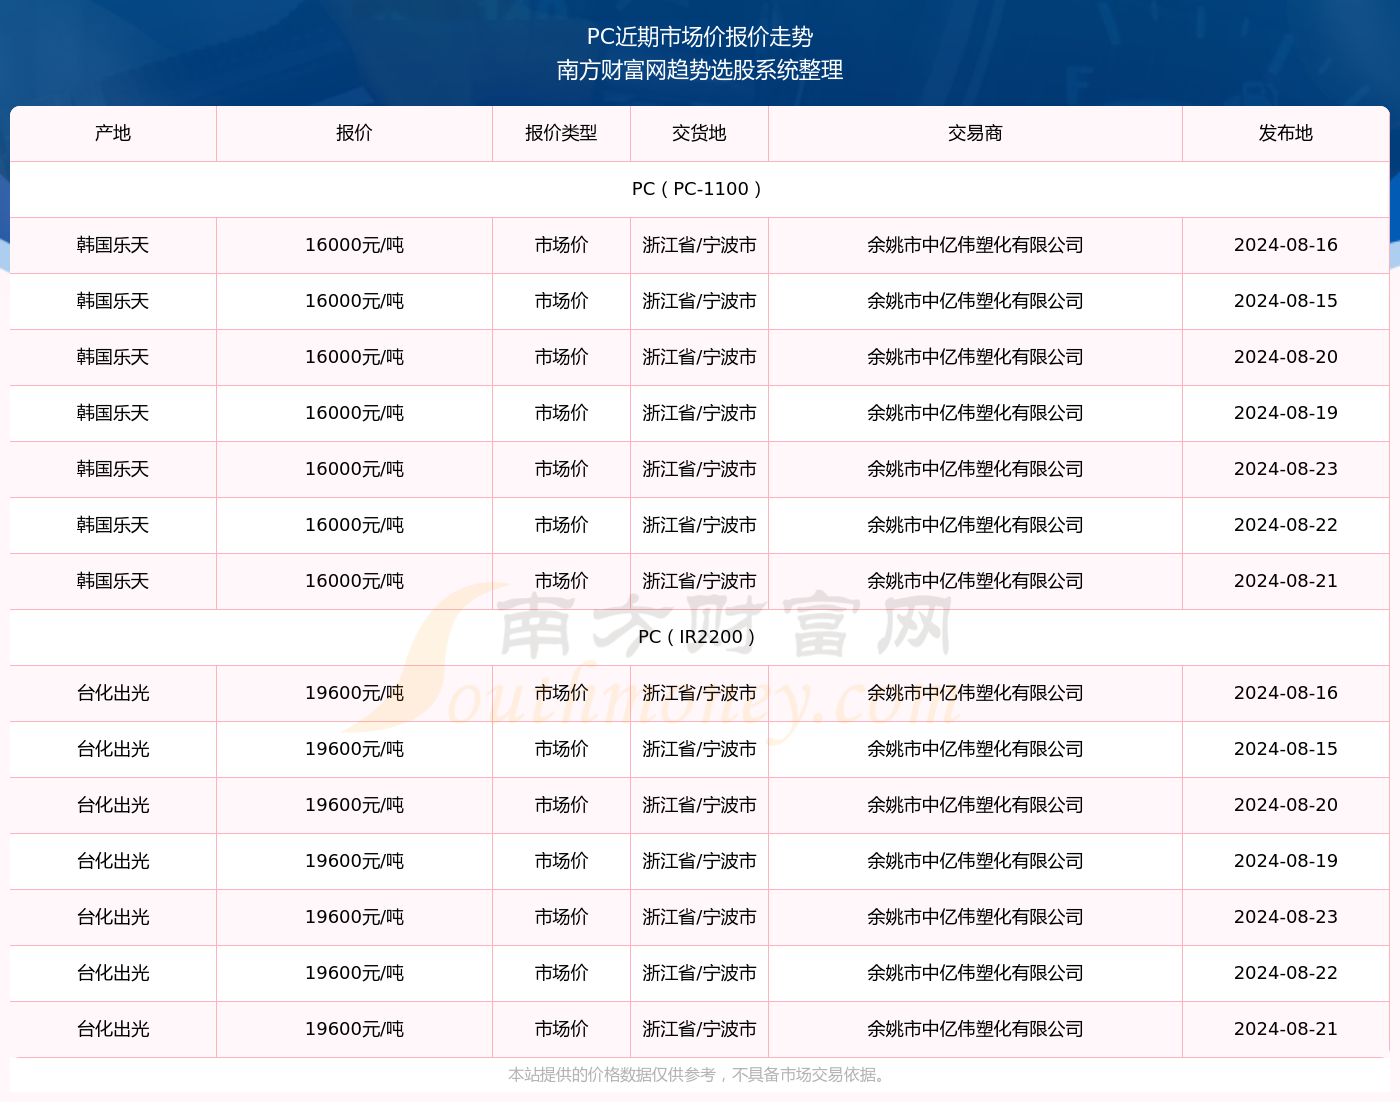Click the PC ( IR2200 ) section heading

[699, 637]
